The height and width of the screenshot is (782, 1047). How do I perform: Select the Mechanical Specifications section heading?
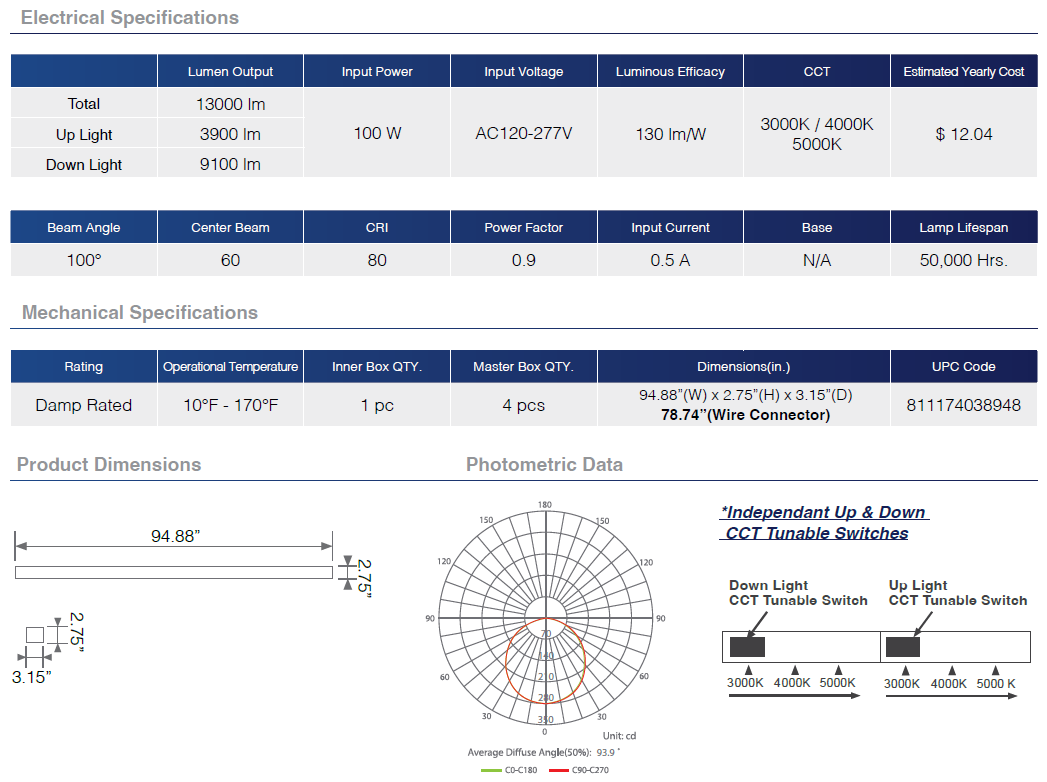click(140, 313)
